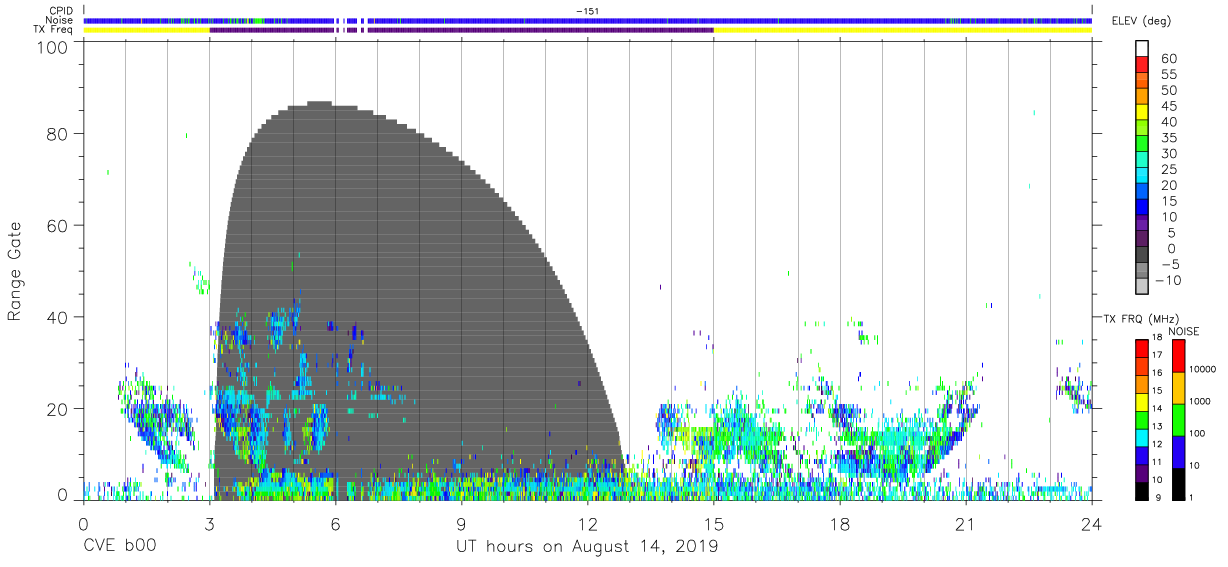Click the x-axis tick label '9'
The width and height of the screenshot is (1228, 567).
coord(461,523)
